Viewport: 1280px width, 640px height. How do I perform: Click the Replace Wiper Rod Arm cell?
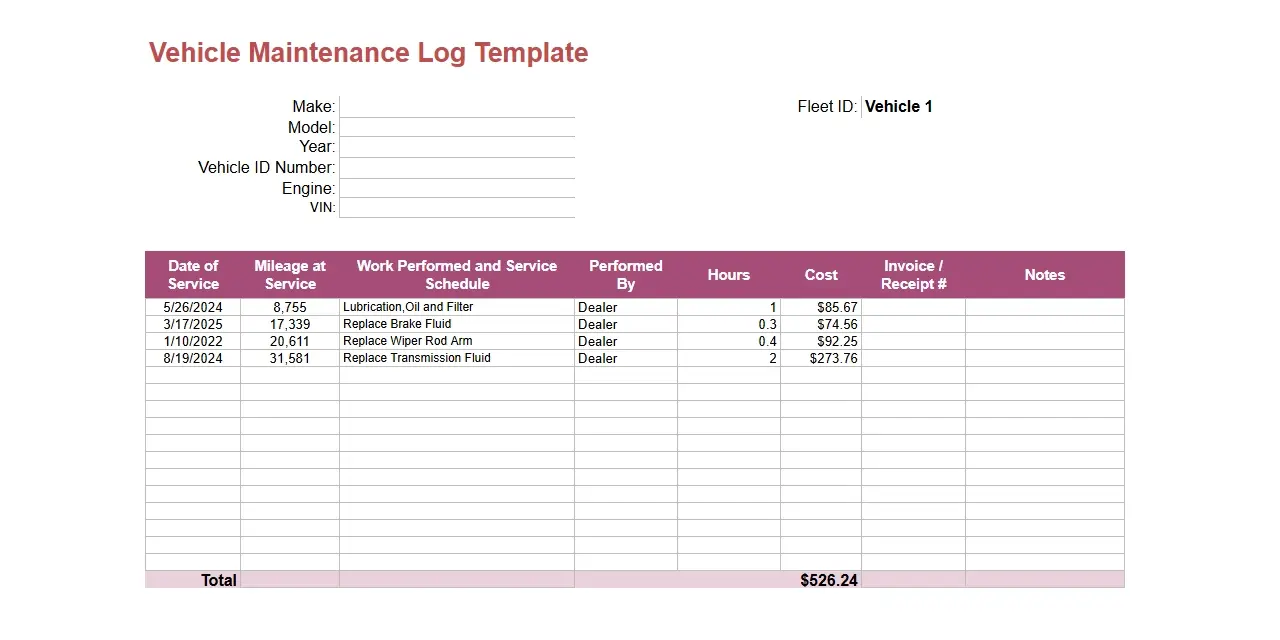point(457,342)
